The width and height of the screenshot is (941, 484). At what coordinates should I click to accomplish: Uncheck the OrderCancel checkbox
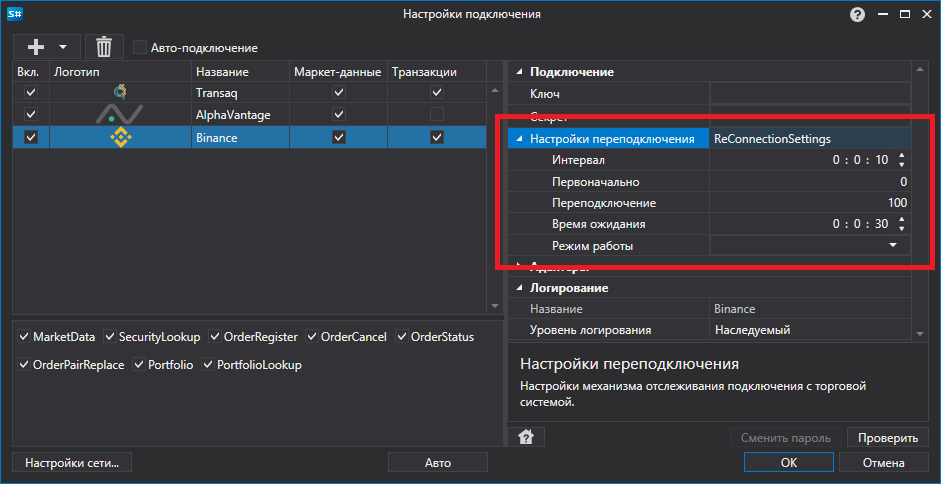(312, 337)
